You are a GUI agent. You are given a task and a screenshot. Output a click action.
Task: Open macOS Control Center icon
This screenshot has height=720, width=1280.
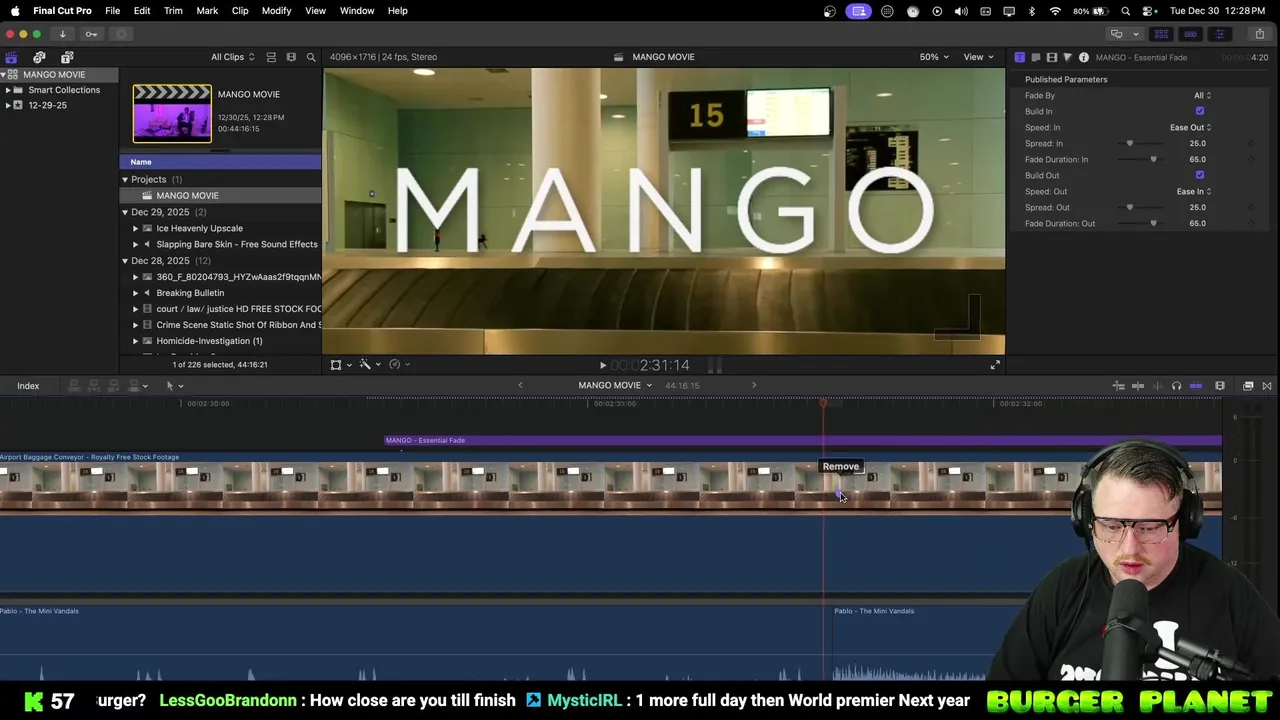1146,11
